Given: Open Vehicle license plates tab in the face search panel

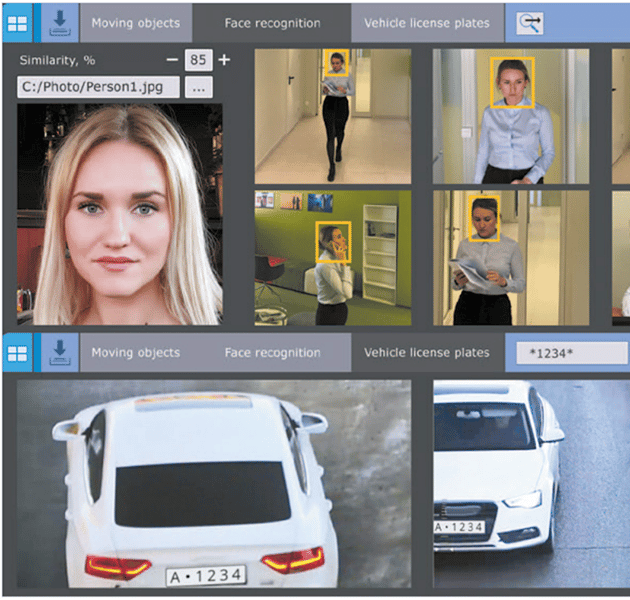Looking at the screenshot, I should [x=427, y=22].
